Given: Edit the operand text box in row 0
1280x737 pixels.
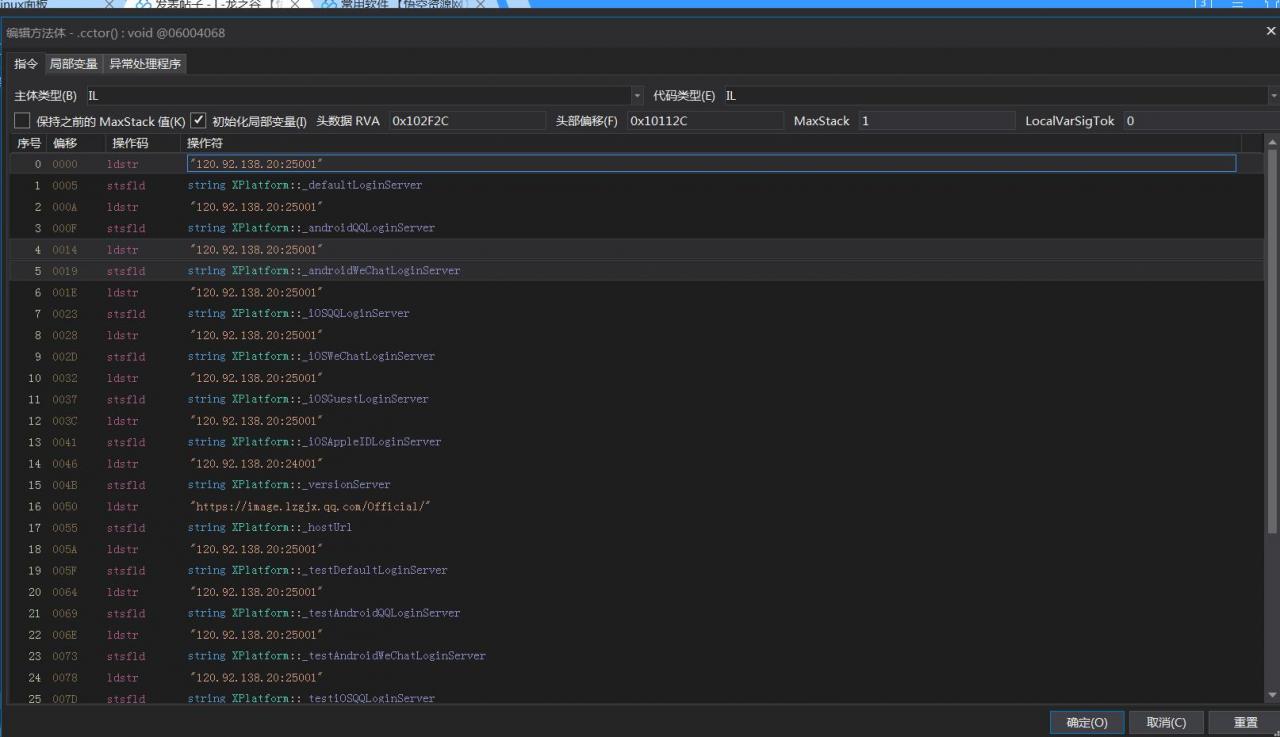Looking at the screenshot, I should point(711,164).
